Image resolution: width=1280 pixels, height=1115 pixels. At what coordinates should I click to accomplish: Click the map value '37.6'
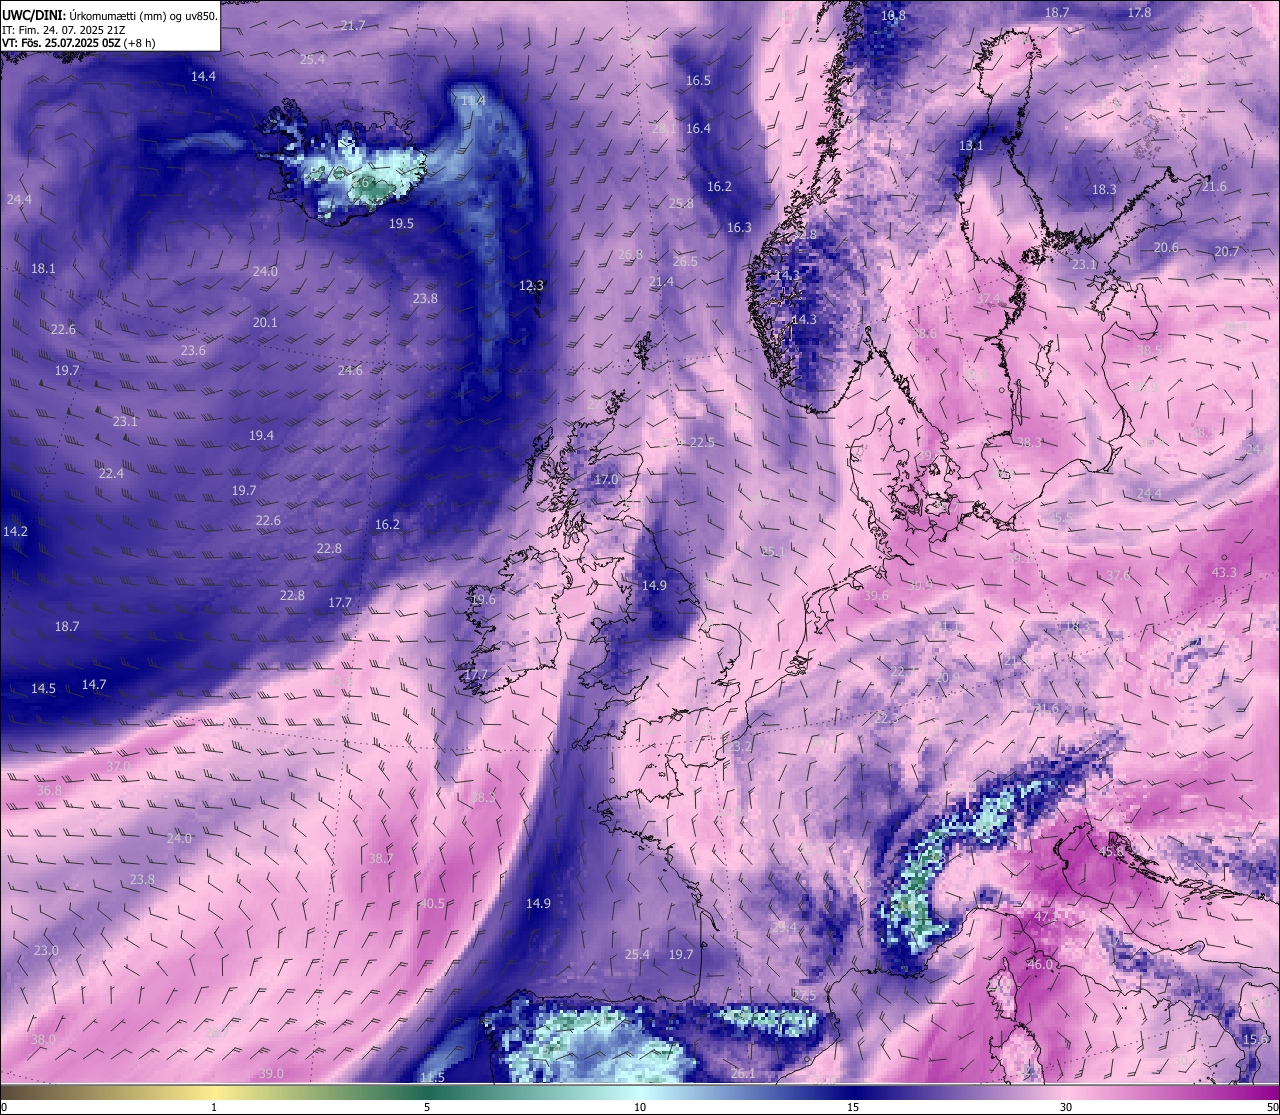1118,576
